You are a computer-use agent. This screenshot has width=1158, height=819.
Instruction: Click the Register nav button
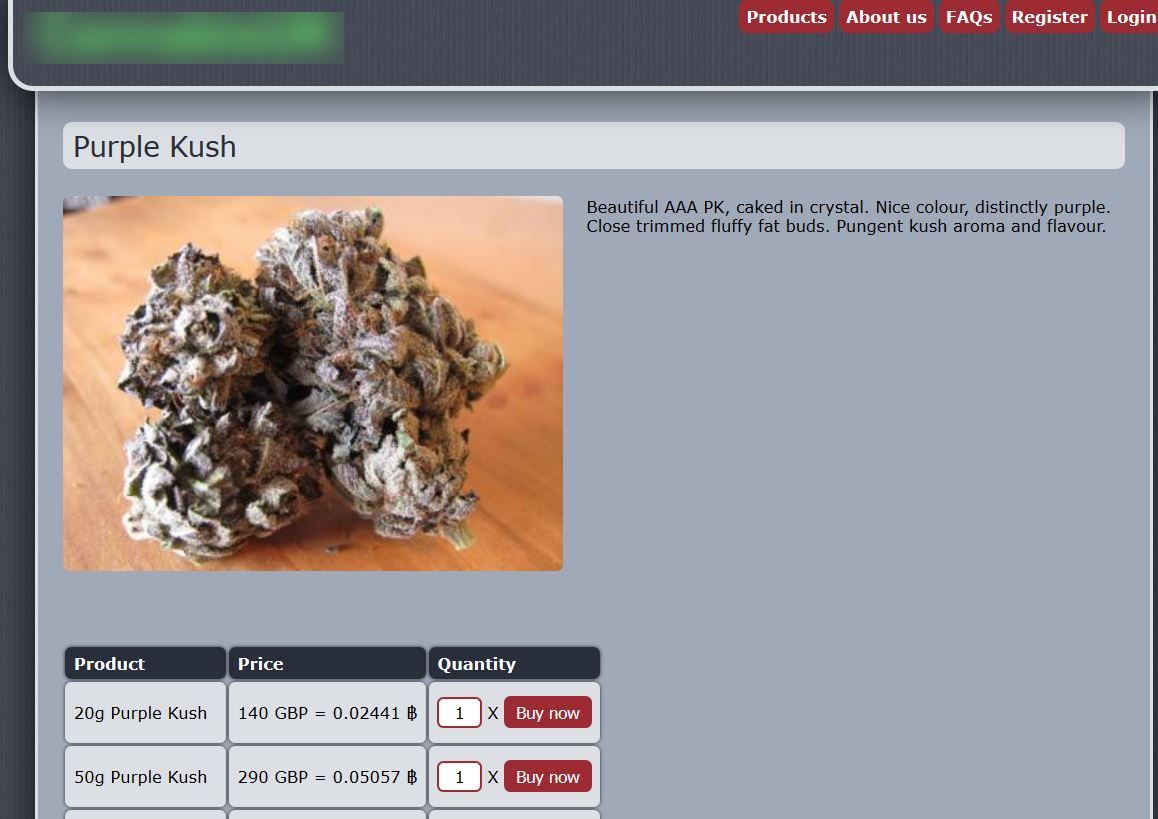pyautogui.click(x=1049, y=17)
